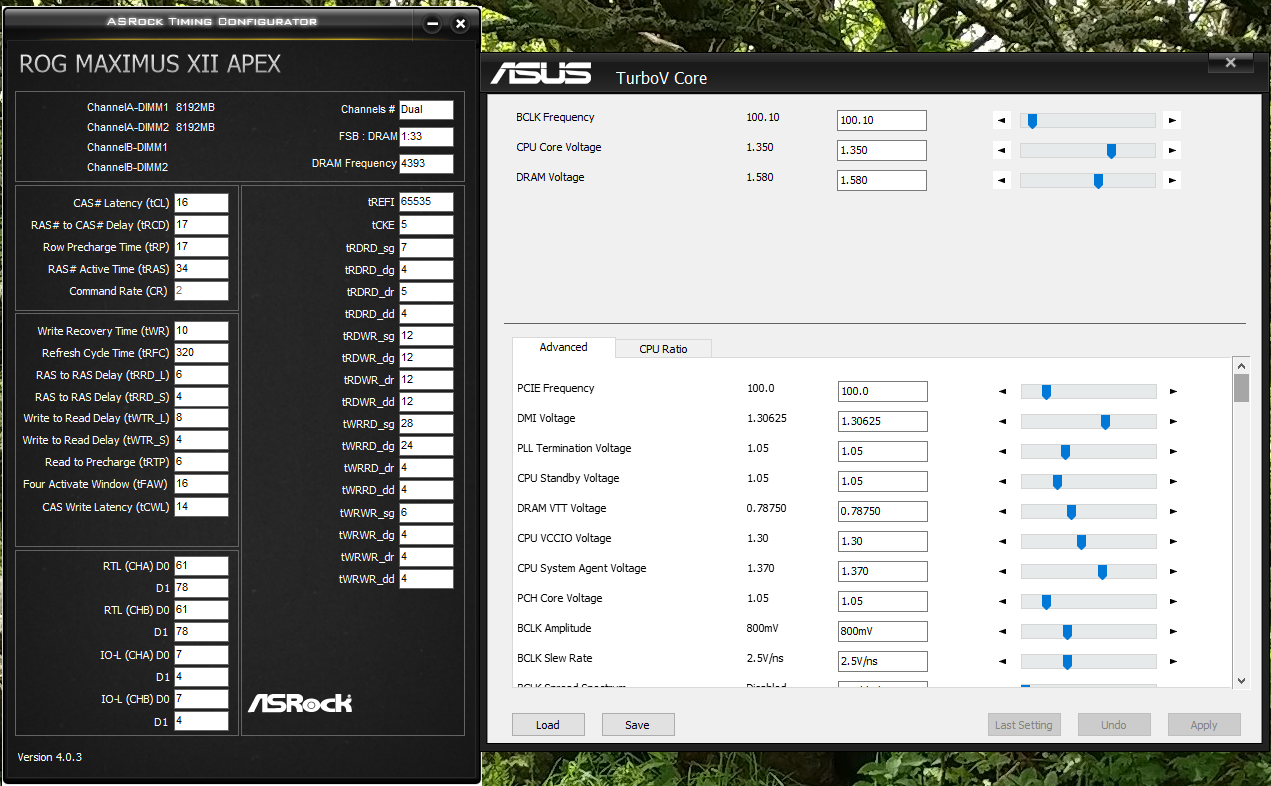Close the TurboV Core window

click(1230, 63)
